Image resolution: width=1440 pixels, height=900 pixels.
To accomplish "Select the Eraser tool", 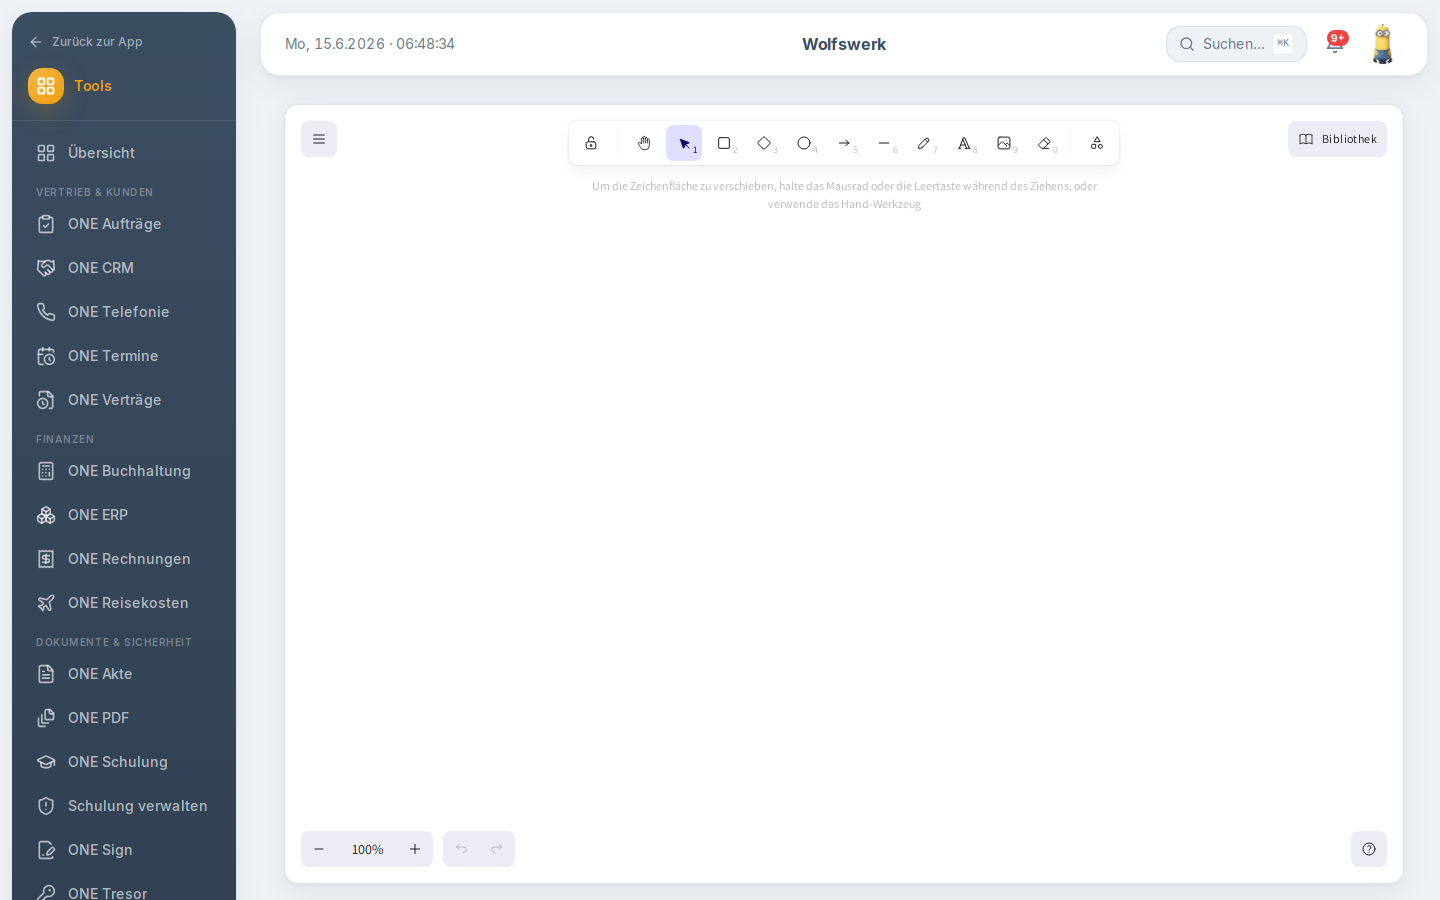I will [x=1044, y=143].
